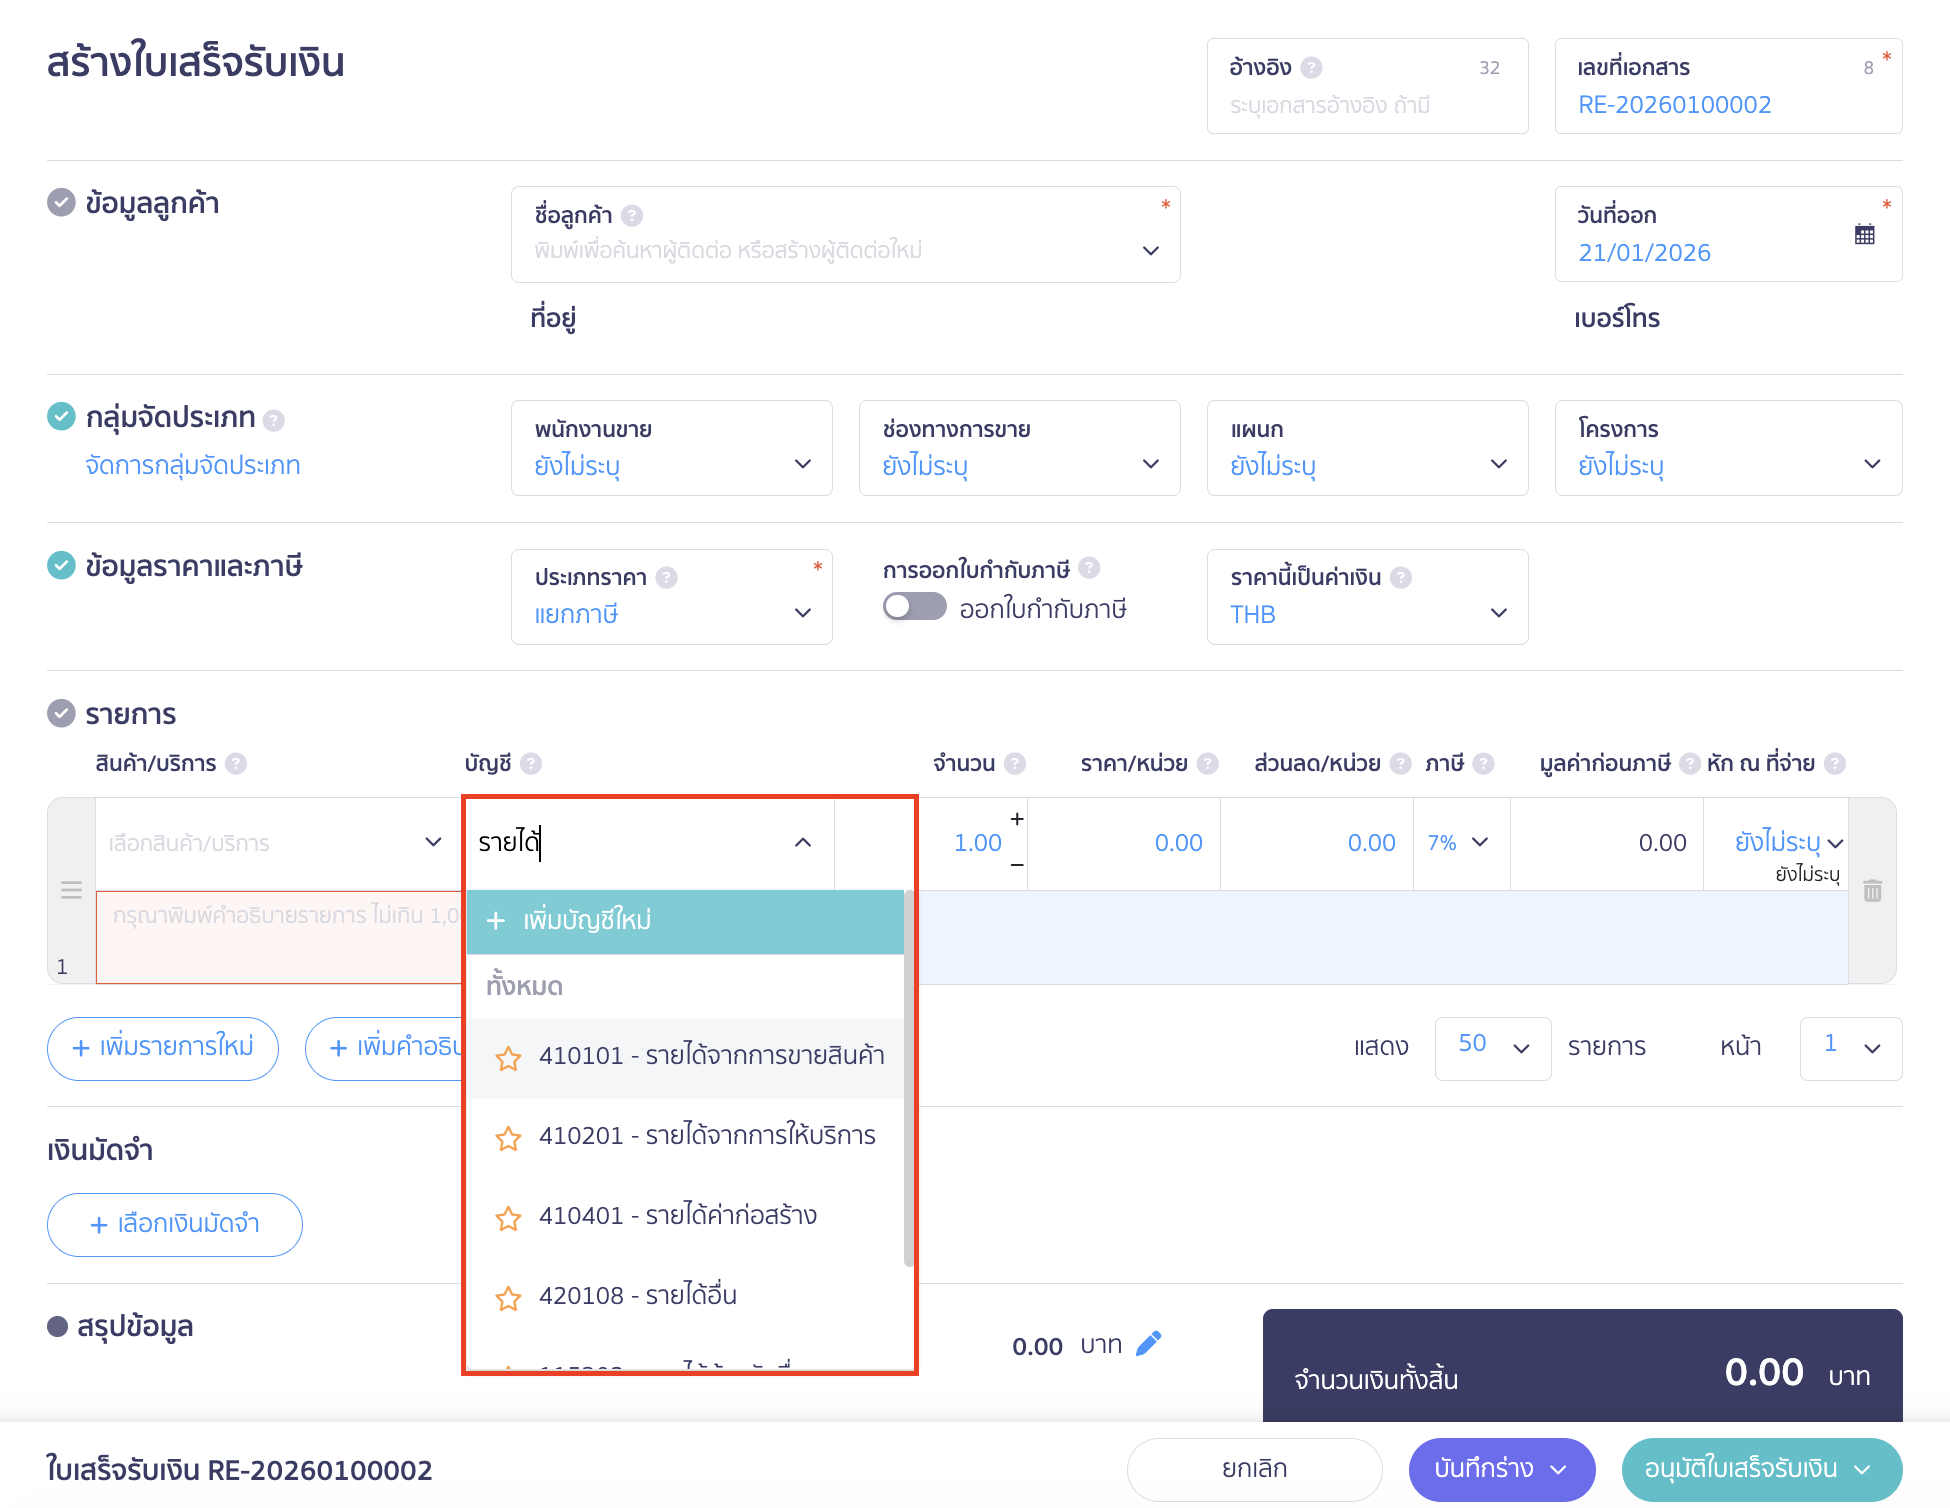The image size is (1950, 1508).
Task: Click the เพิ่มรายการใหม่ button
Action: click(163, 1047)
